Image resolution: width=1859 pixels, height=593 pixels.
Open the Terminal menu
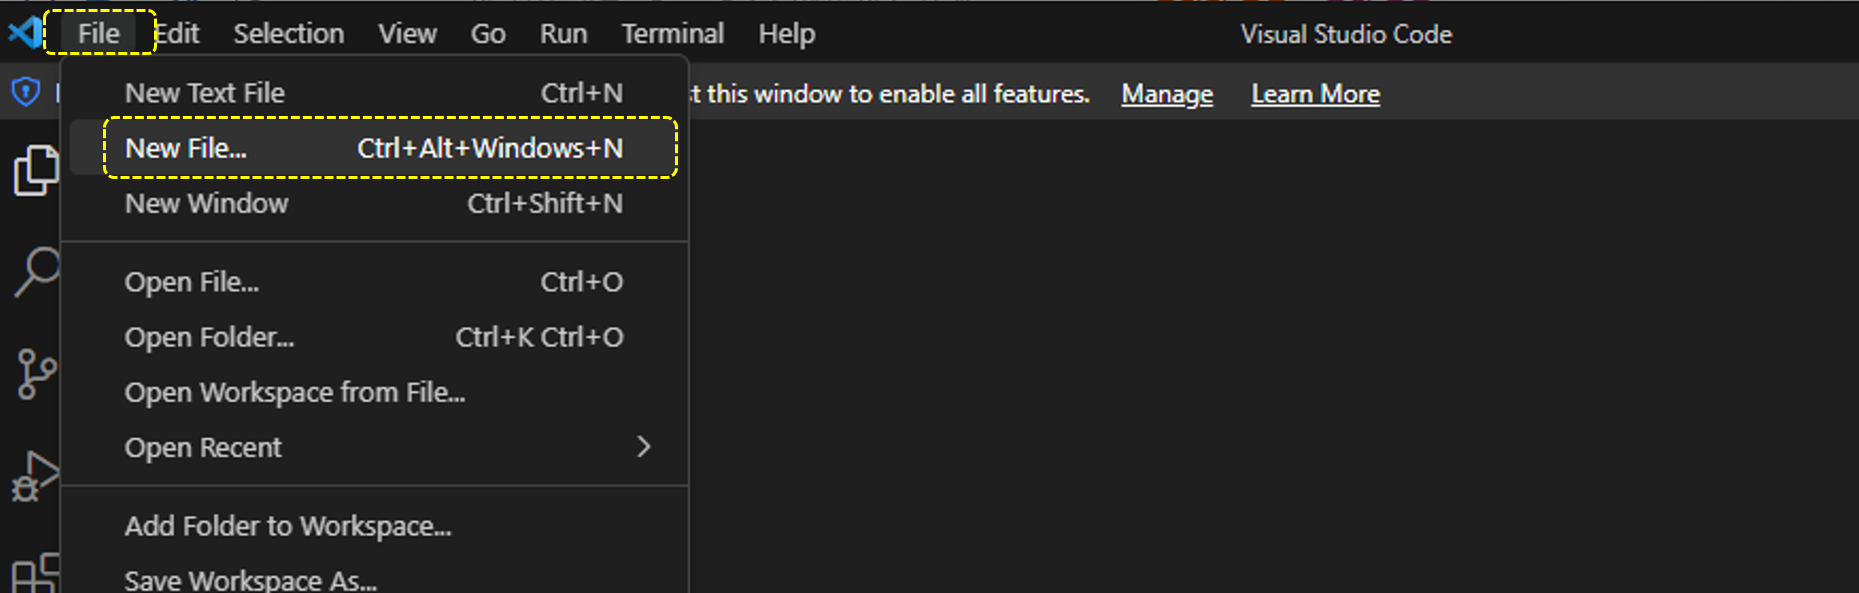click(x=672, y=33)
